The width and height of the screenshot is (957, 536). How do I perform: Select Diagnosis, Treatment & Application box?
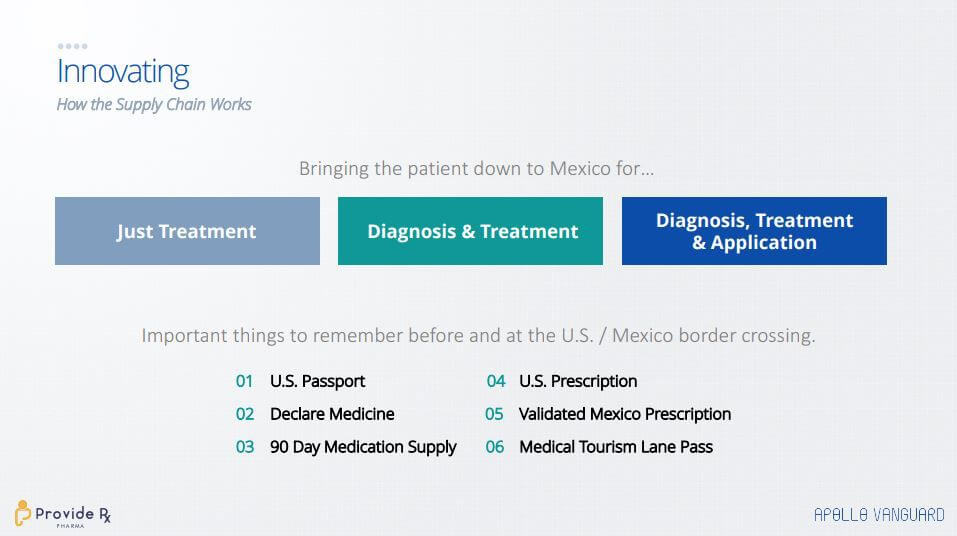[x=754, y=231]
